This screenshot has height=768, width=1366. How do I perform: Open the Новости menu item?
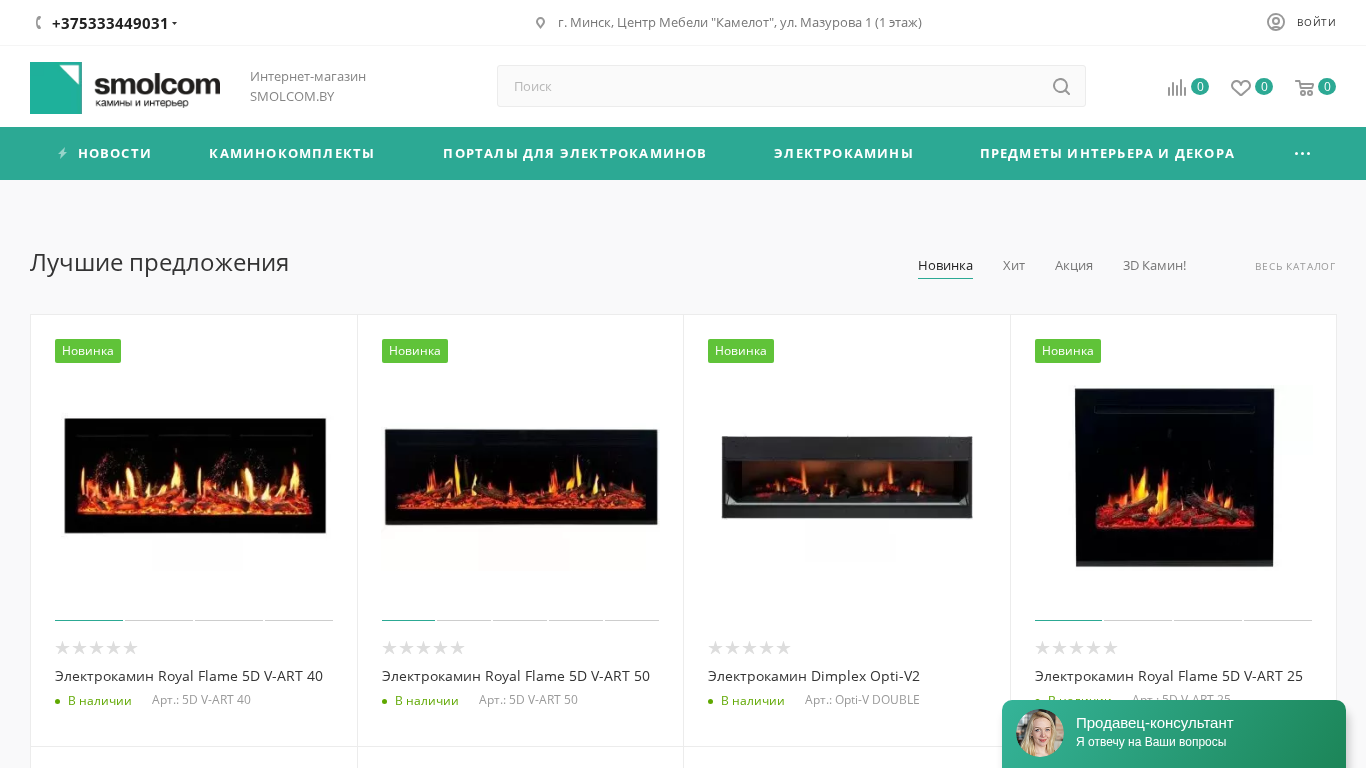(115, 154)
